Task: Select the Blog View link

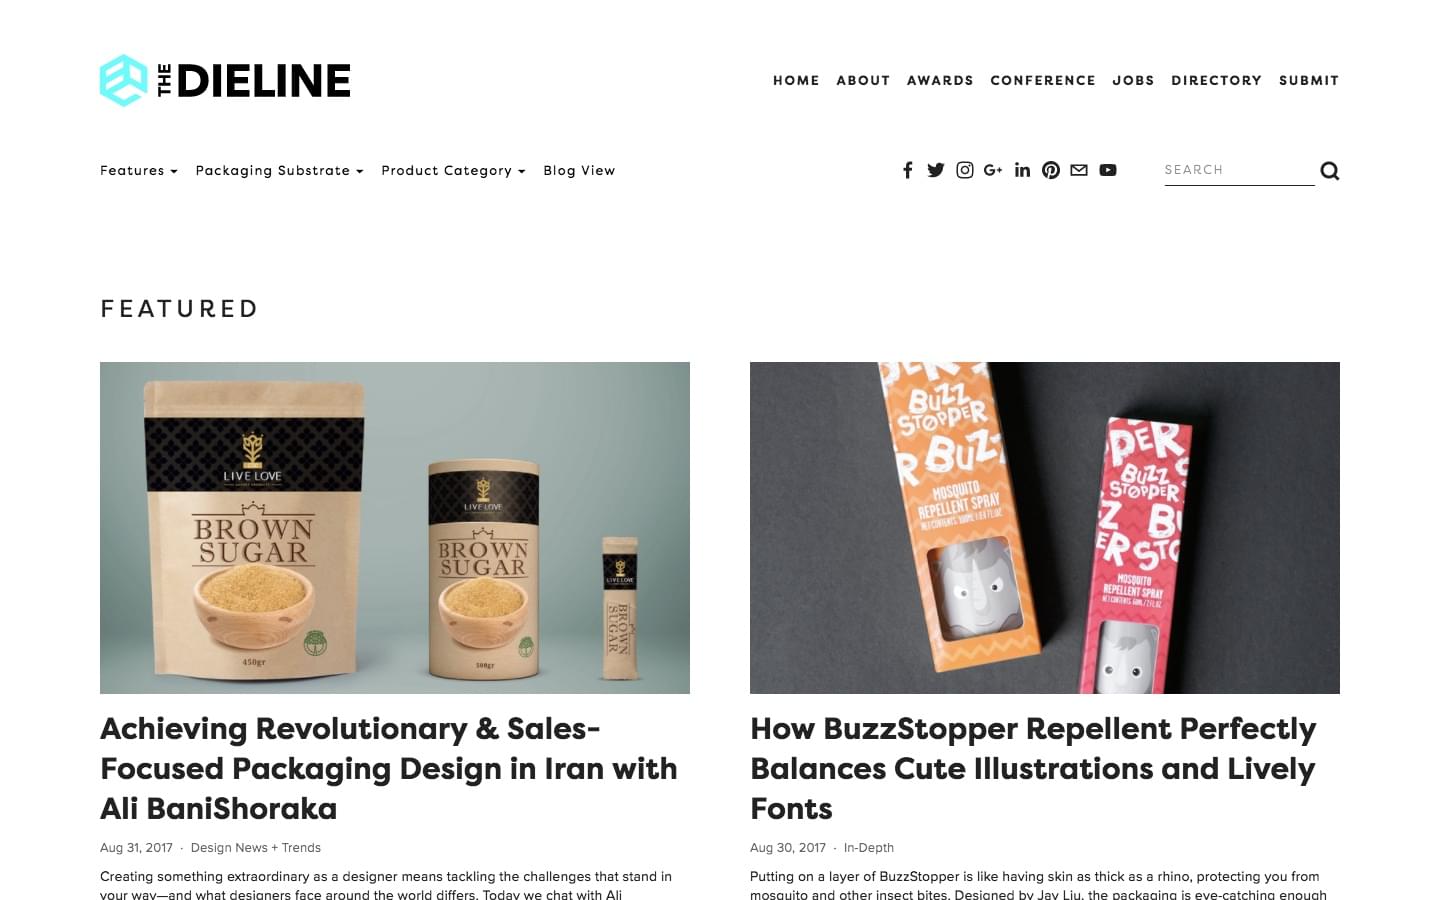Action: pos(579,171)
